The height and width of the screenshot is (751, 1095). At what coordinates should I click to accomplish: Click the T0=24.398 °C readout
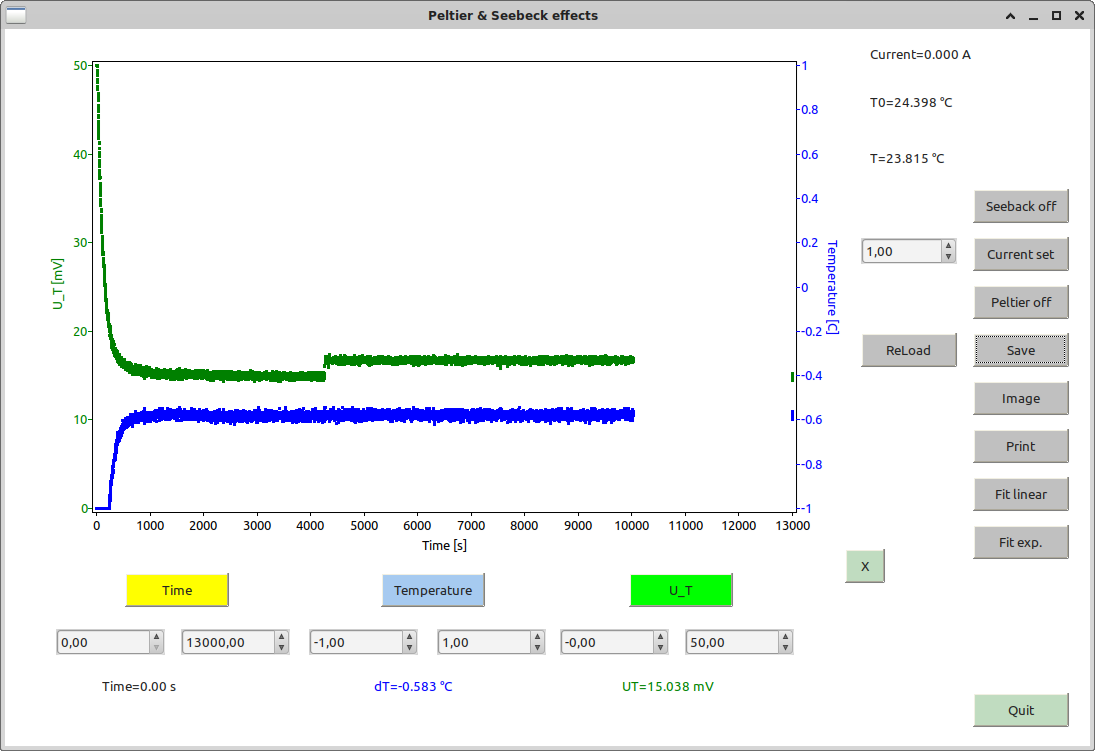(x=911, y=103)
